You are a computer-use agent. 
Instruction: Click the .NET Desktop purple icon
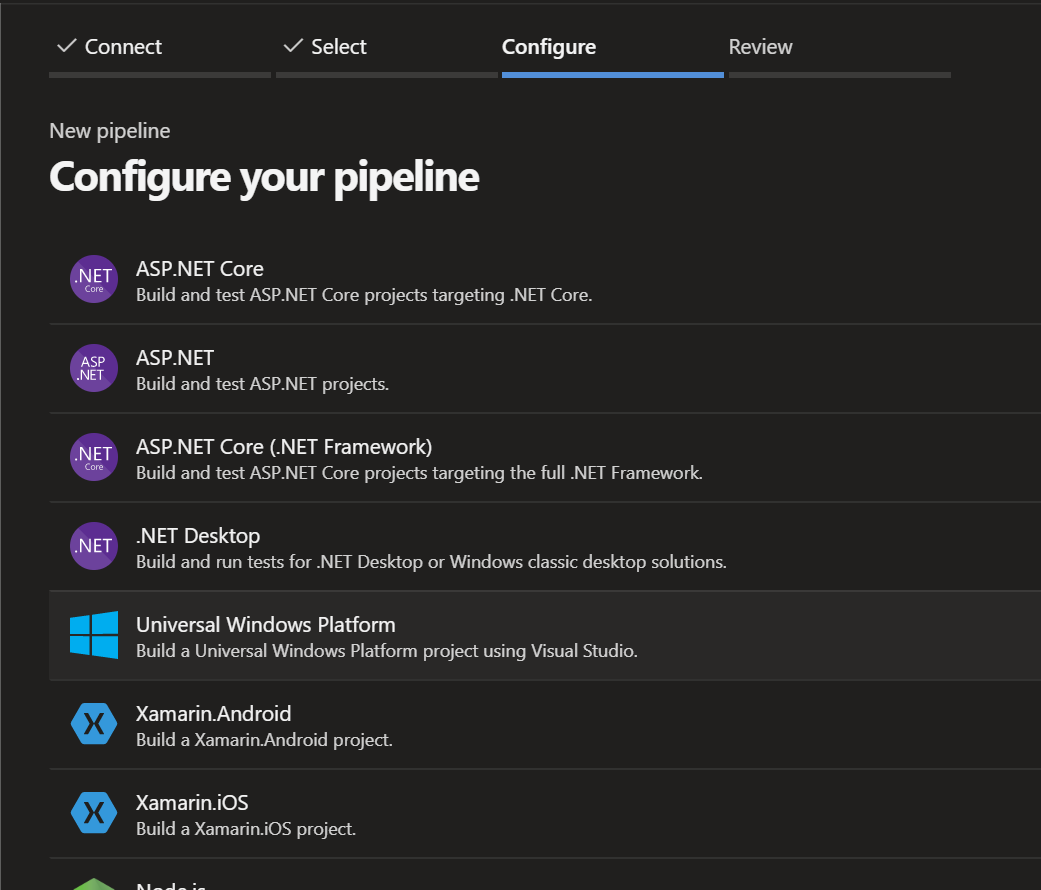[x=94, y=546]
